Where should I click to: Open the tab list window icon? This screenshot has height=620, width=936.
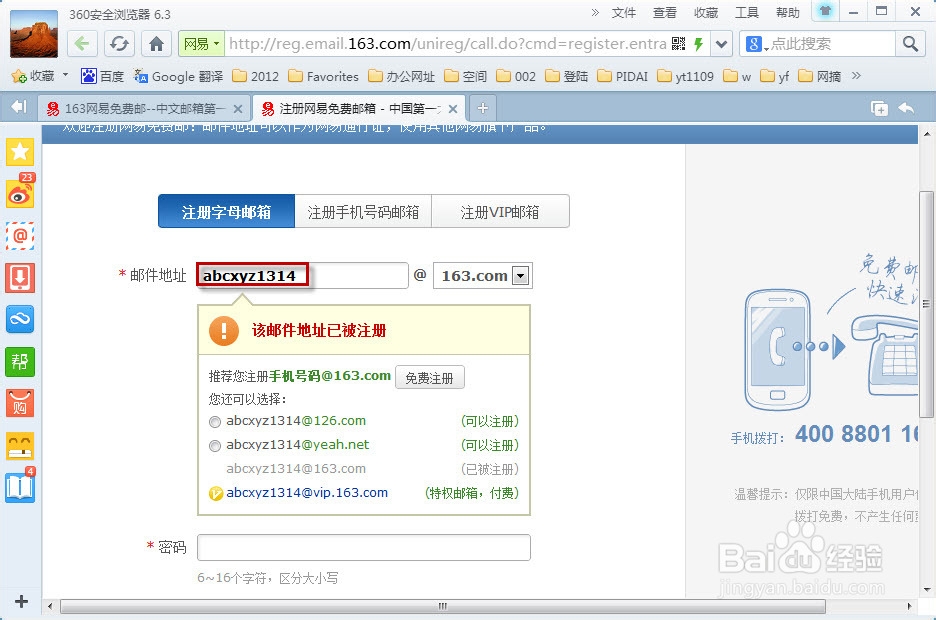click(879, 108)
